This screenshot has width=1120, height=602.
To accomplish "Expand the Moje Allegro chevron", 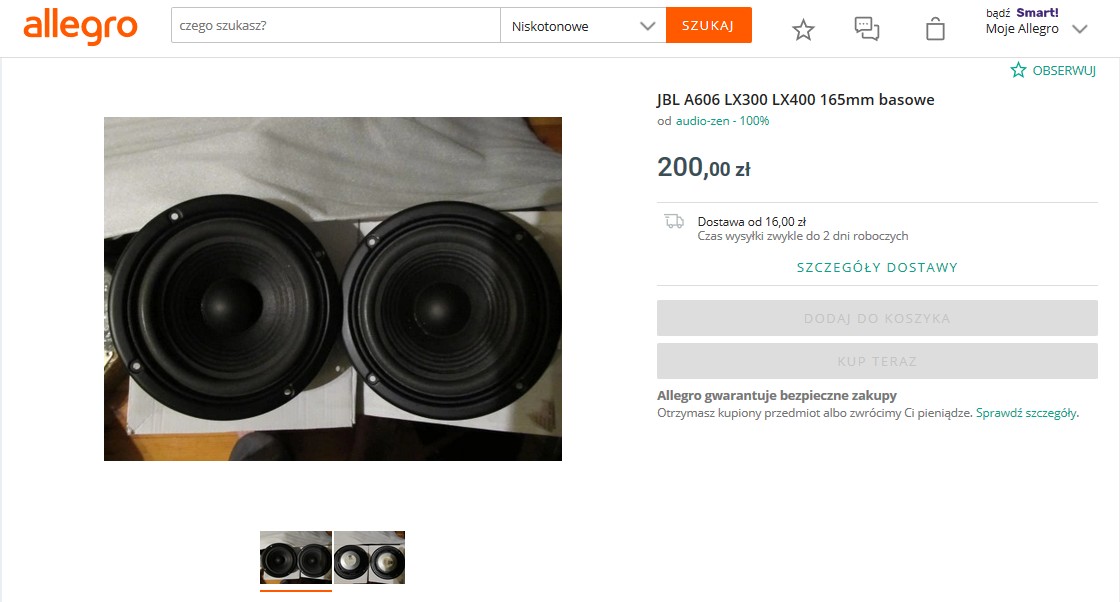I will (x=1079, y=29).
